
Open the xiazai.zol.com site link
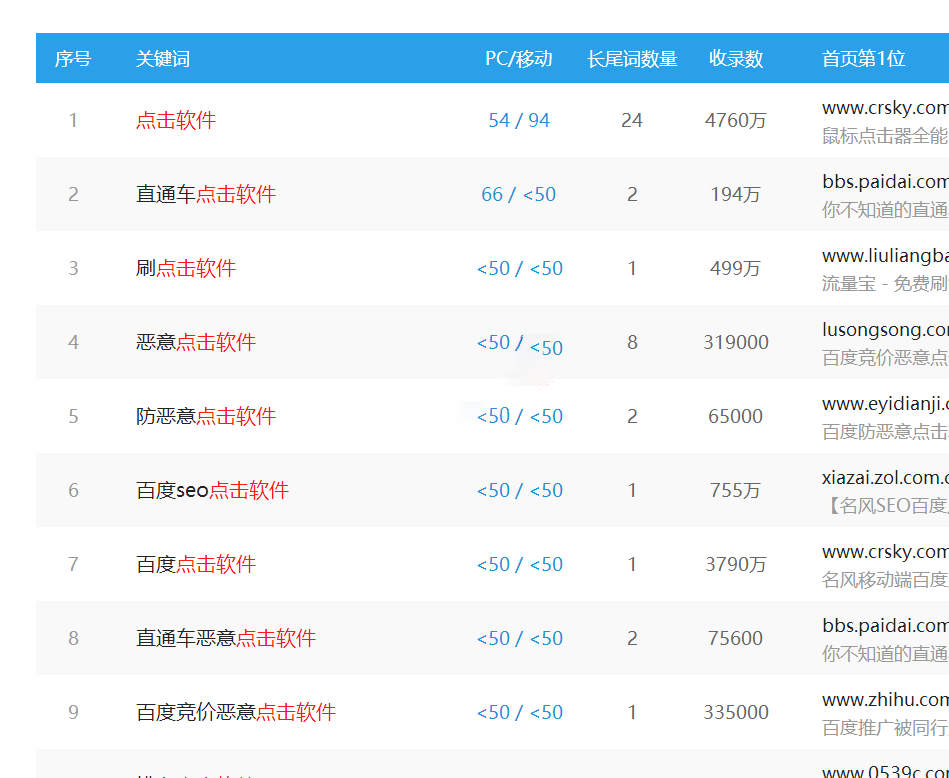(x=885, y=477)
